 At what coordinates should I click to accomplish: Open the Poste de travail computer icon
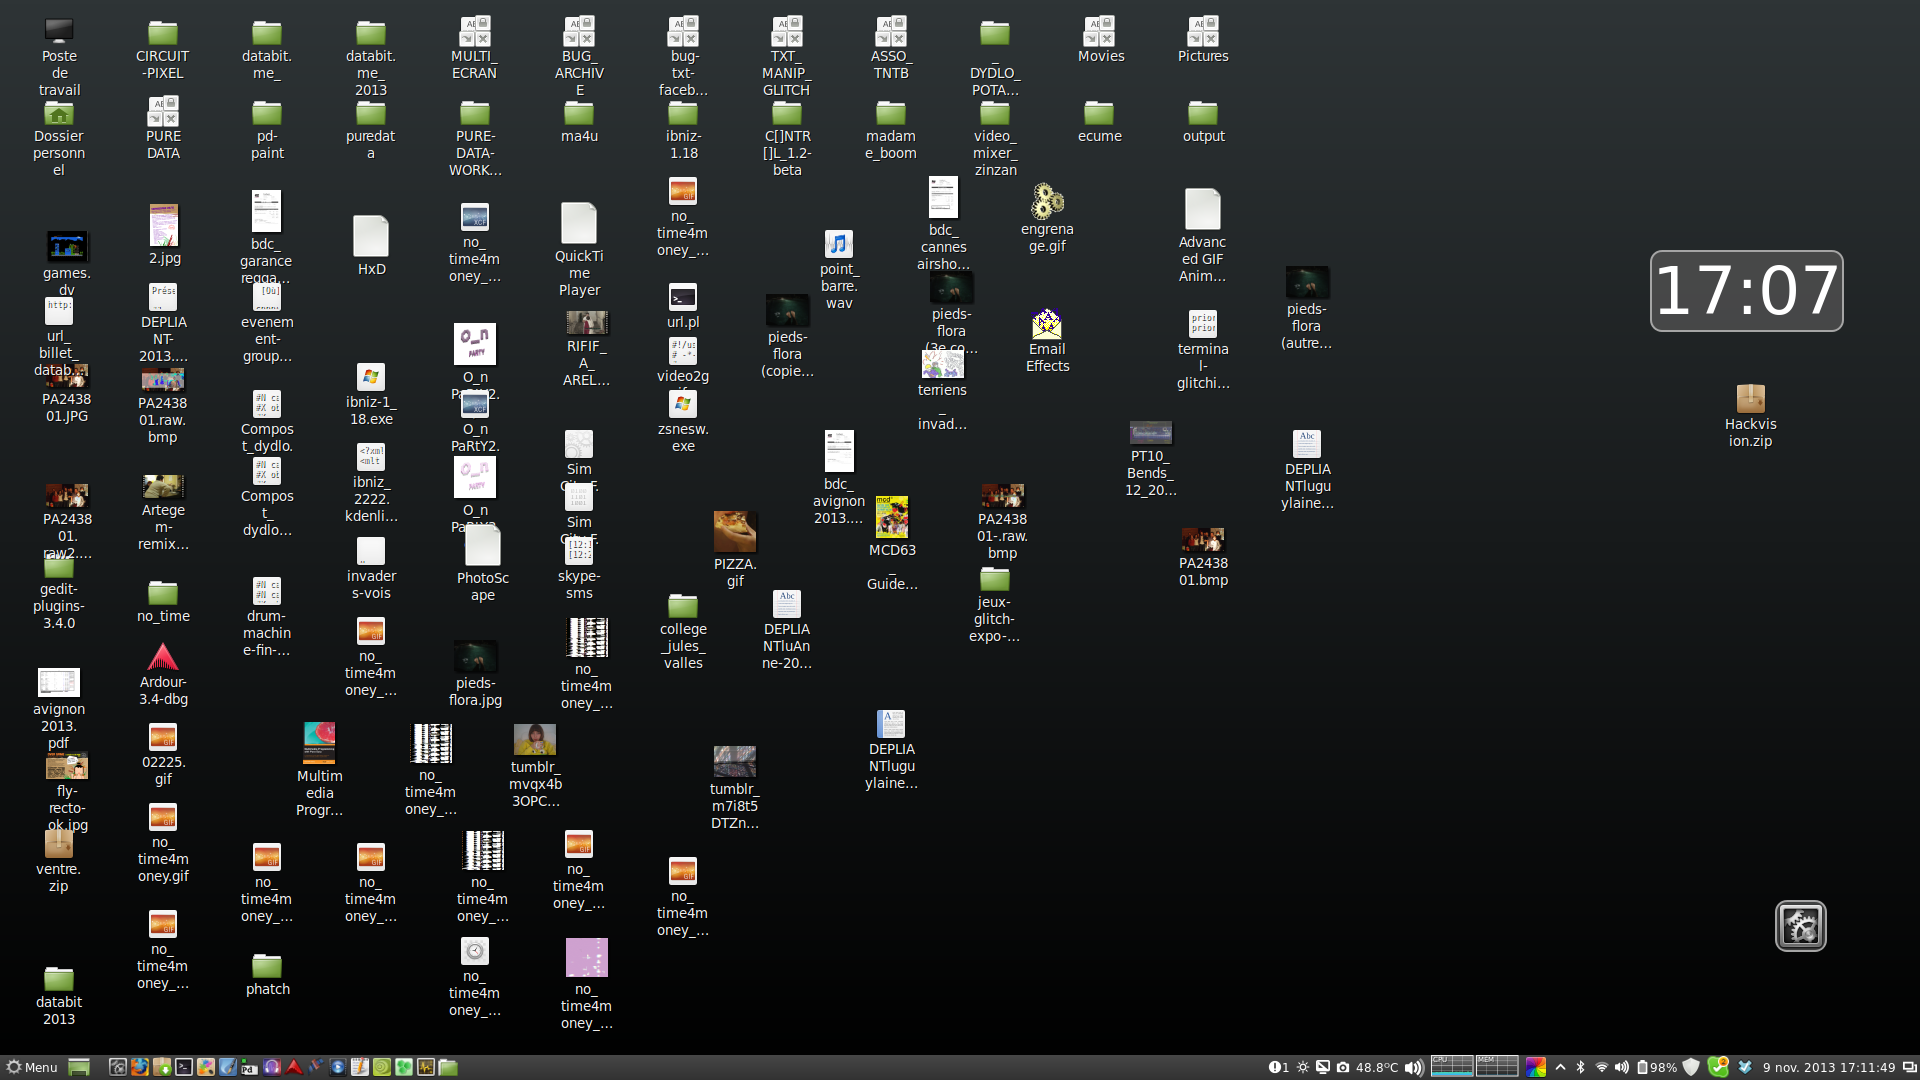click(x=59, y=32)
